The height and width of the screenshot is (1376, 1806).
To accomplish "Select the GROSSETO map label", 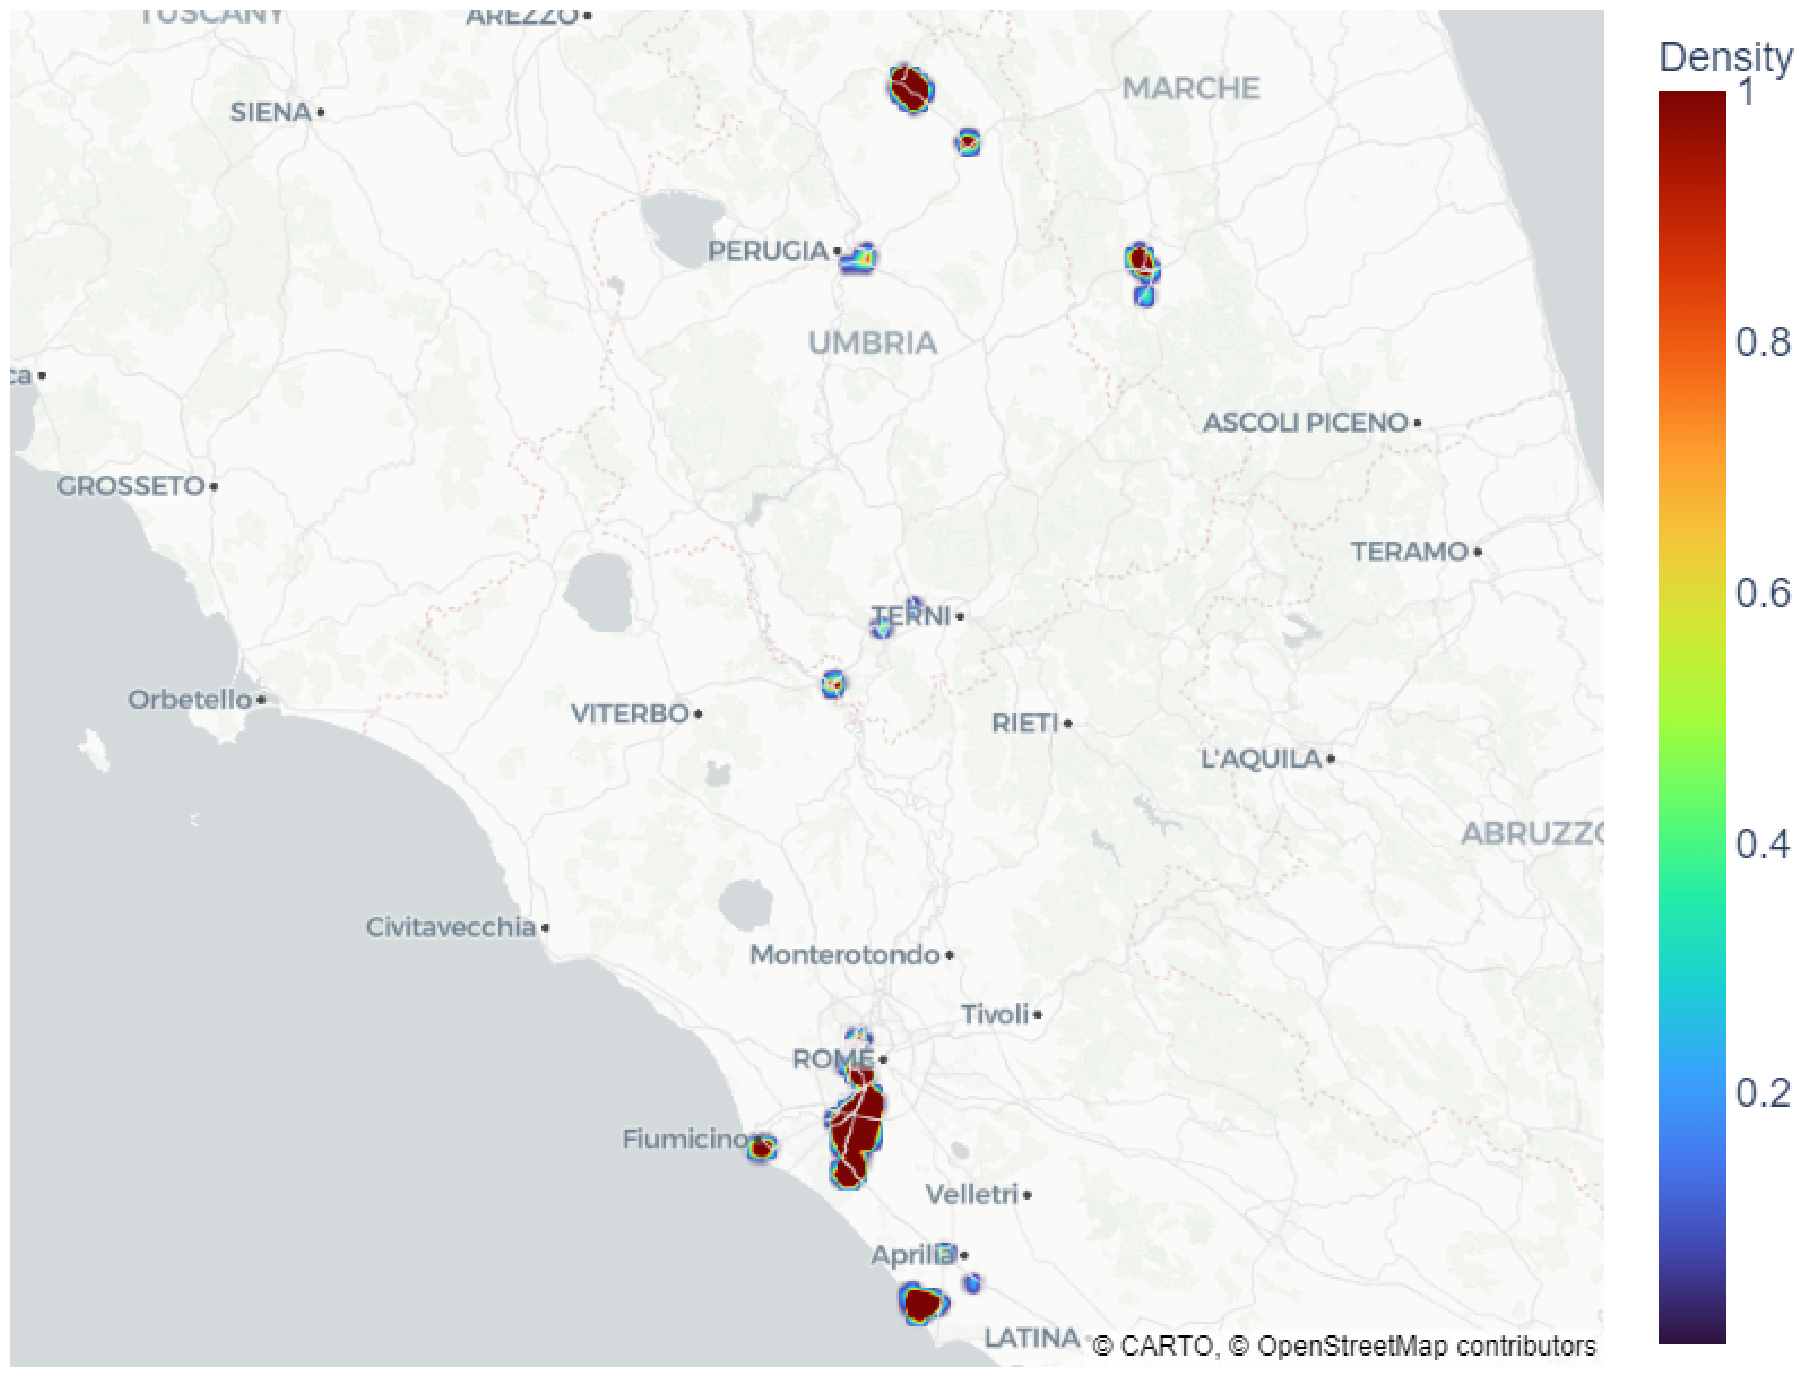I will (131, 486).
